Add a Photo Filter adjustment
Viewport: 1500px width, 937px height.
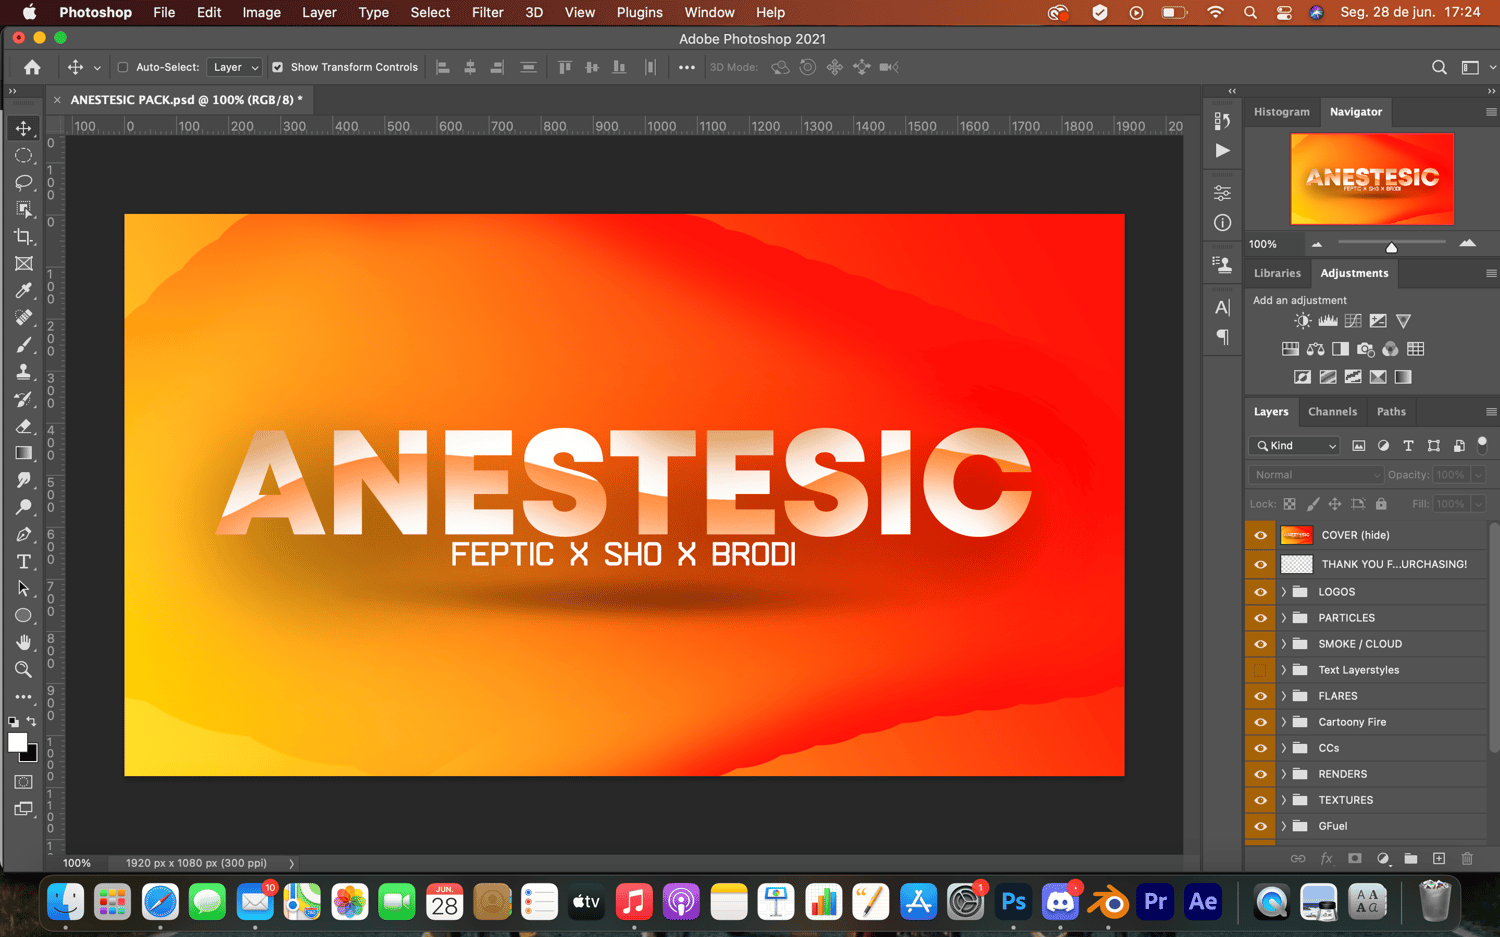pos(1365,349)
